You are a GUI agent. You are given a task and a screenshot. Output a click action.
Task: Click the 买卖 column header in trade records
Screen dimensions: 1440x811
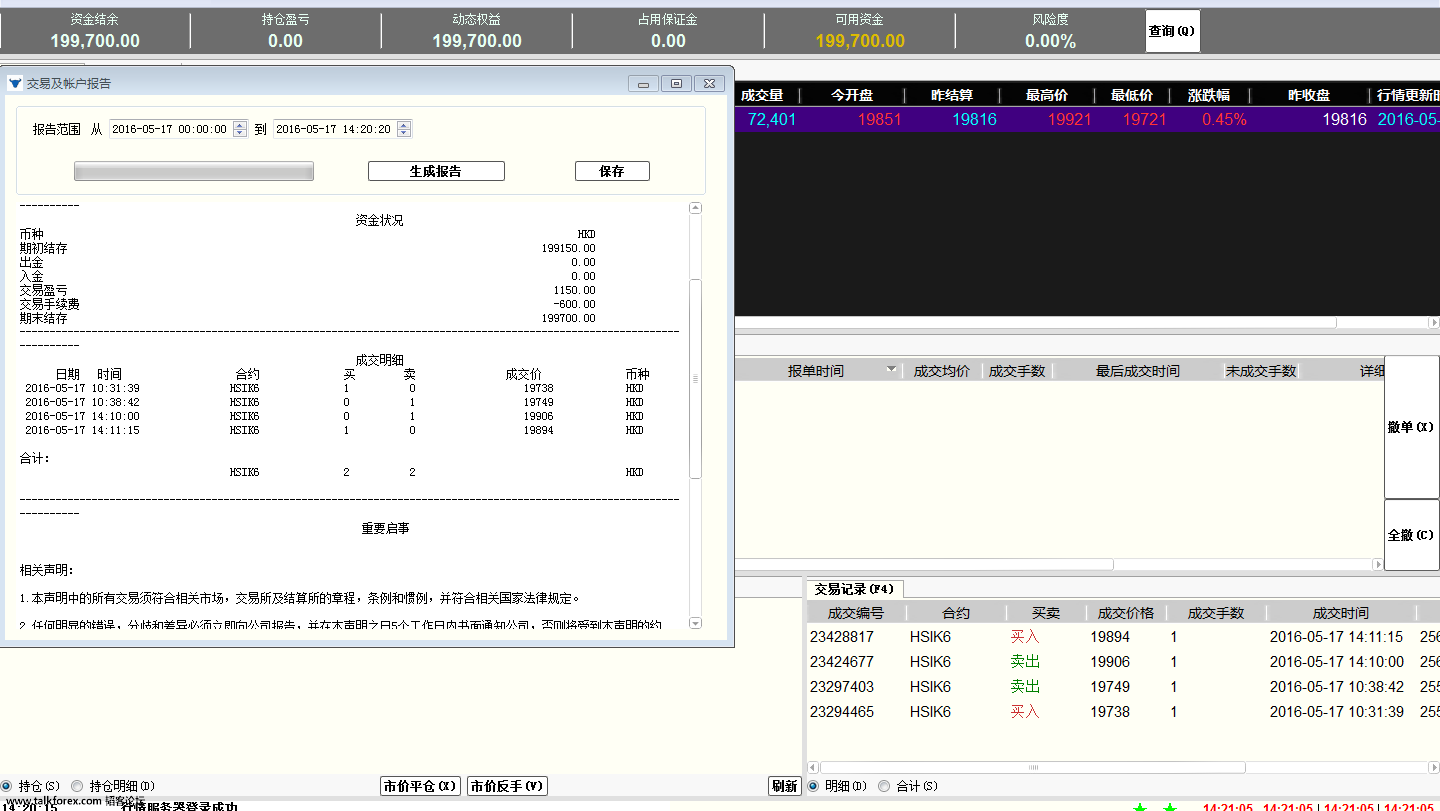pyautogui.click(x=1045, y=613)
